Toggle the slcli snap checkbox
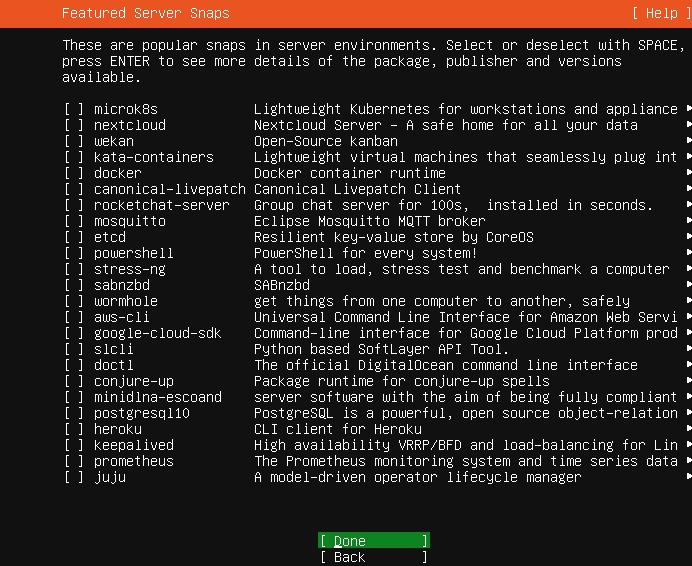 pos(74,349)
